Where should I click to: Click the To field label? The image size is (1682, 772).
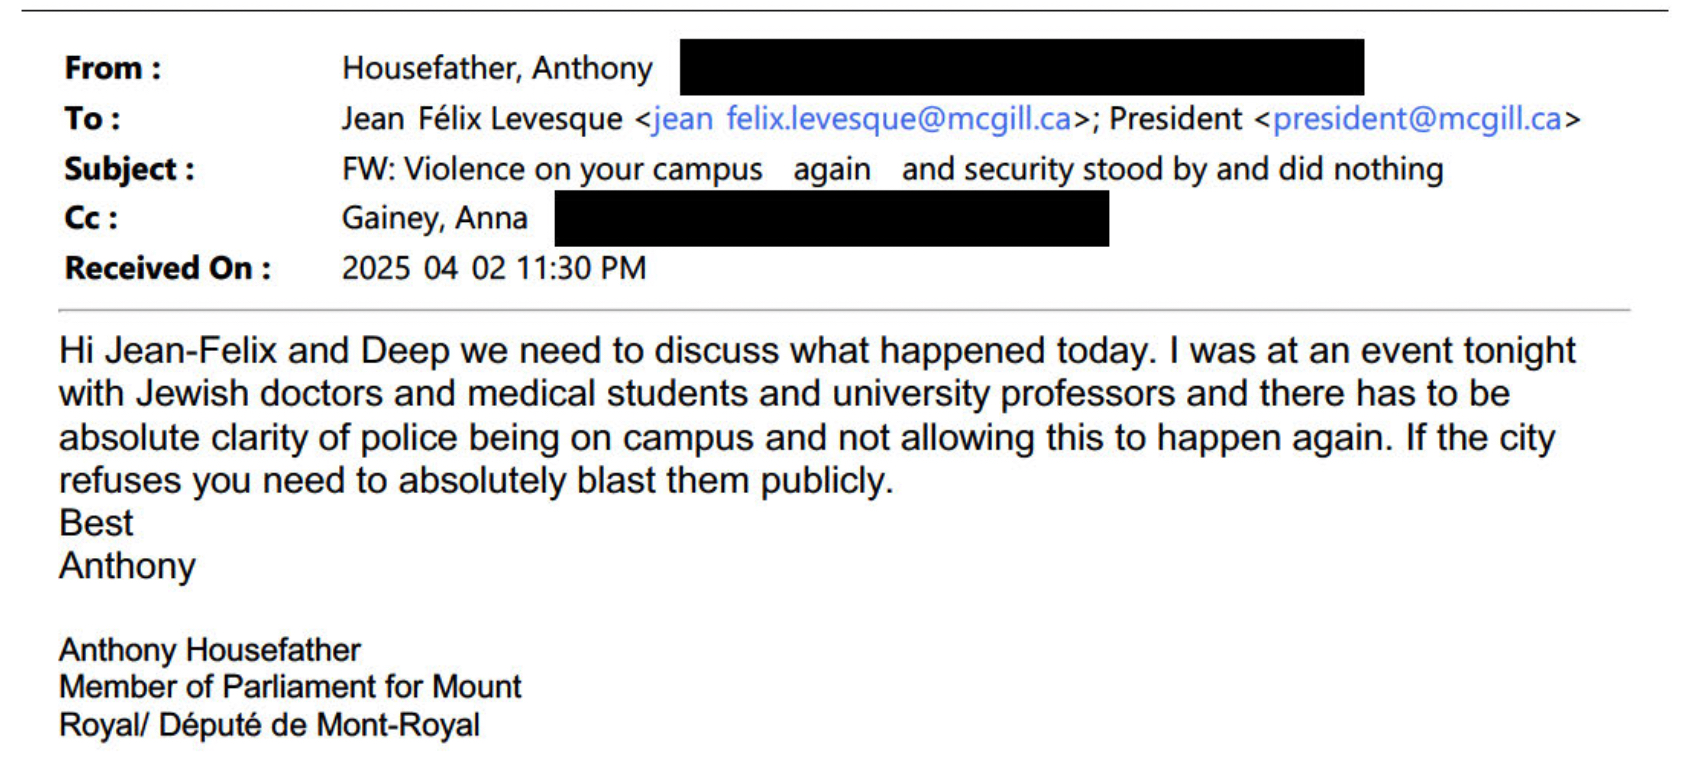[92, 119]
